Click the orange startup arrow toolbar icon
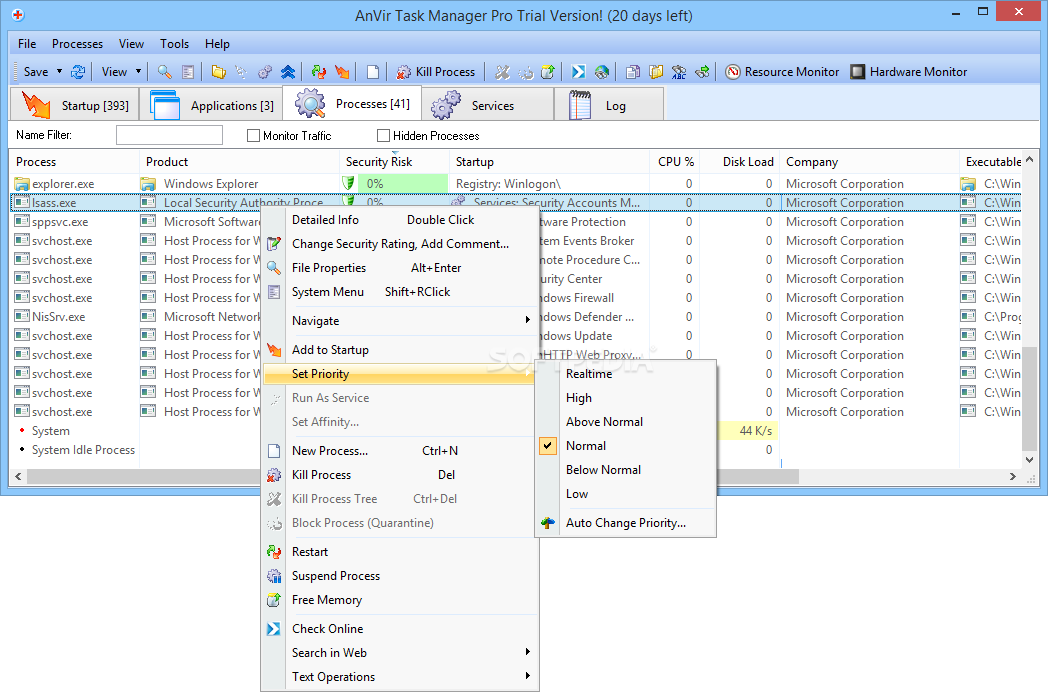 342,72
